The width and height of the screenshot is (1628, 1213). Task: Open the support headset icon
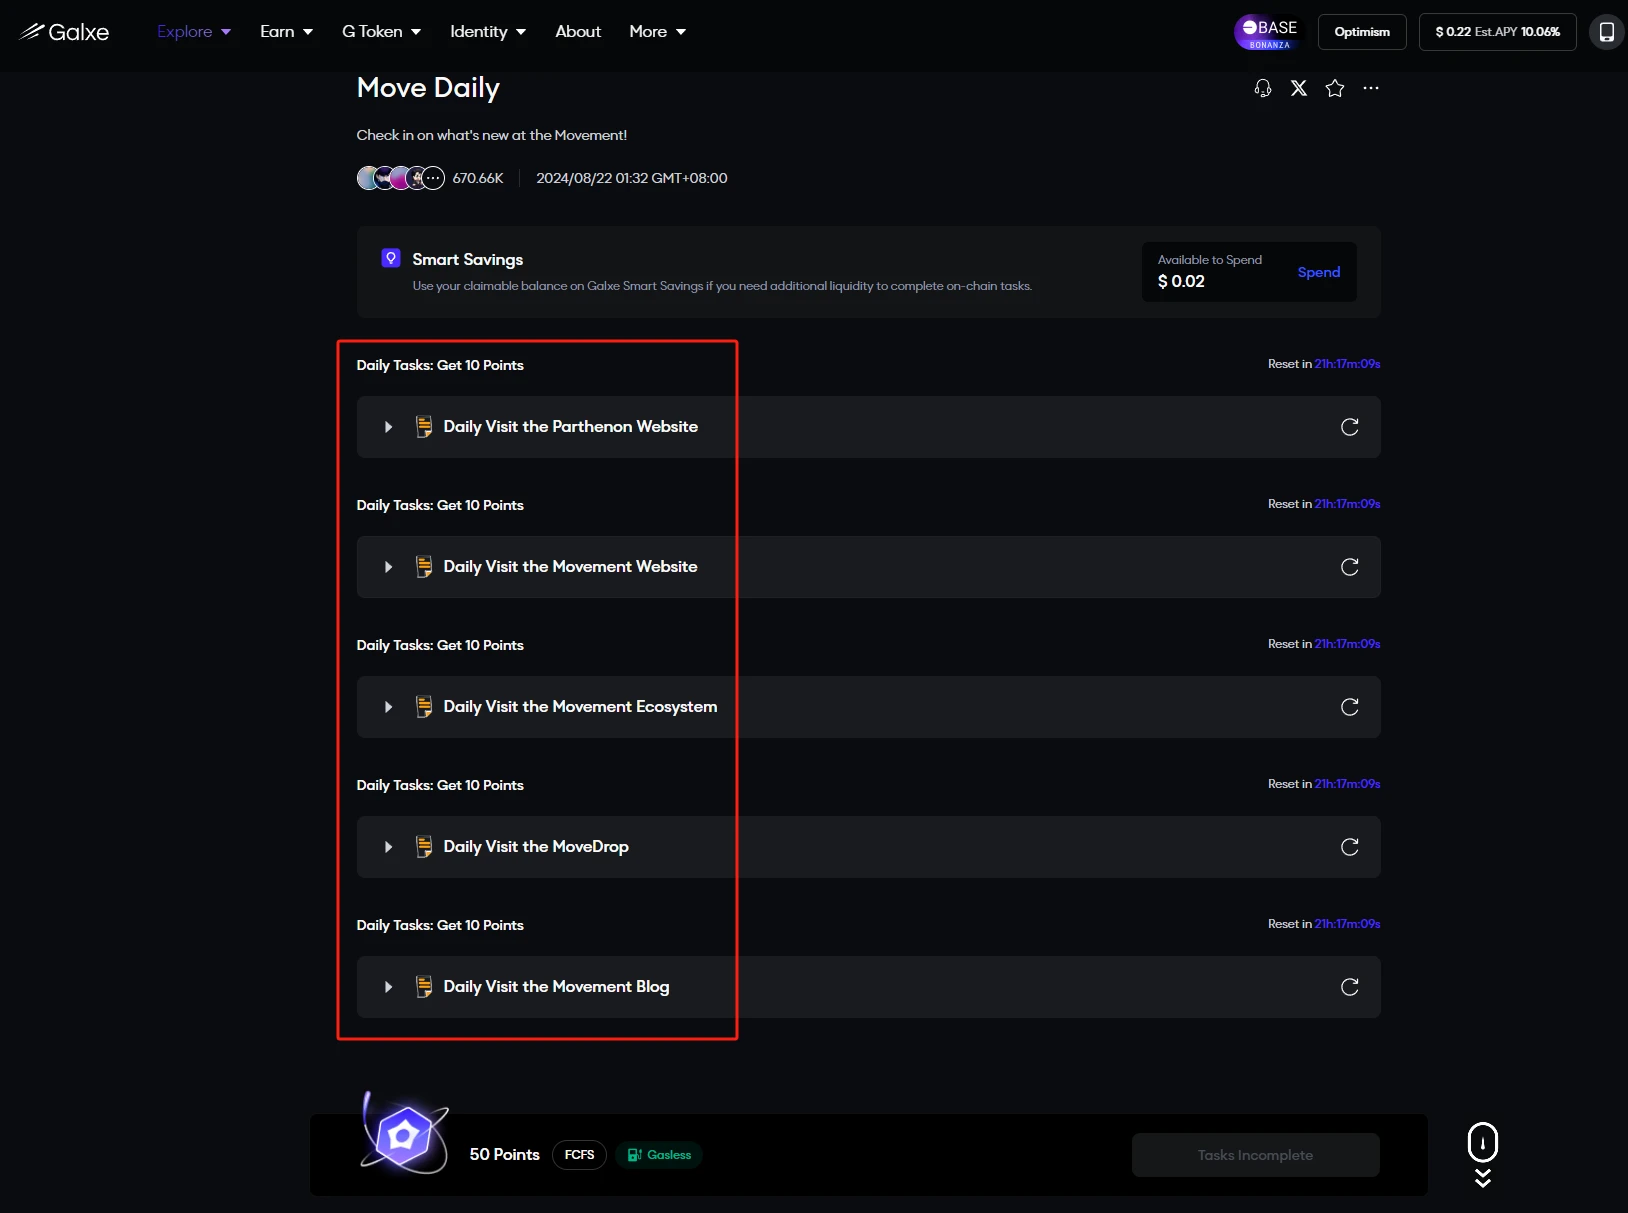pos(1263,88)
